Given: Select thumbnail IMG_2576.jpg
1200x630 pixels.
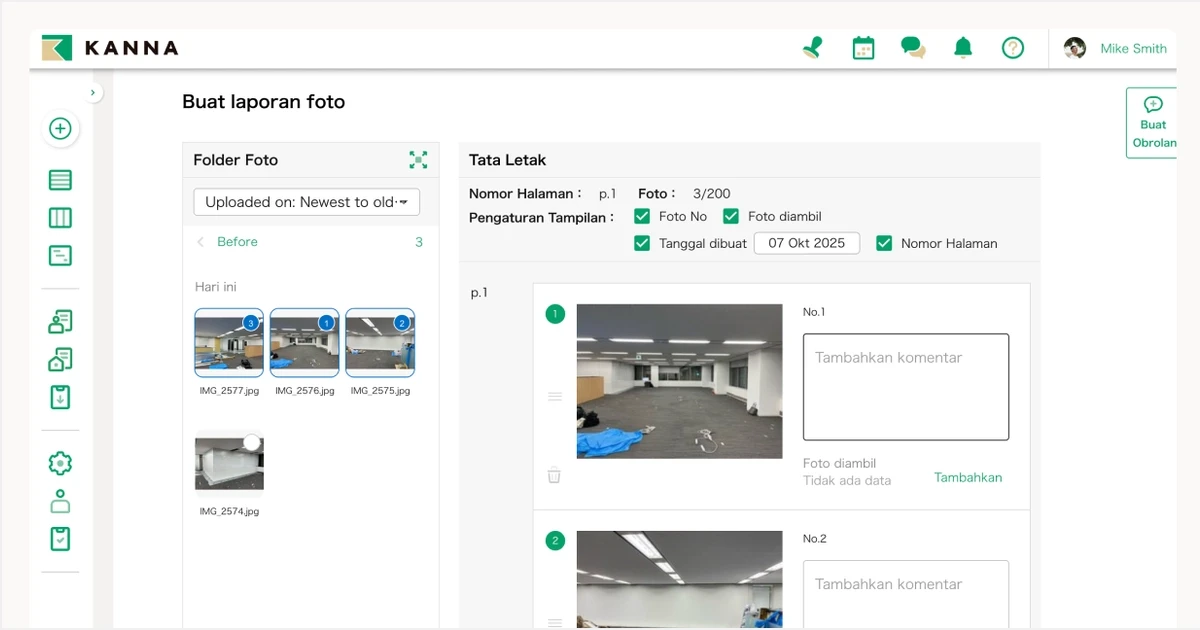Looking at the screenshot, I should click(x=304, y=343).
